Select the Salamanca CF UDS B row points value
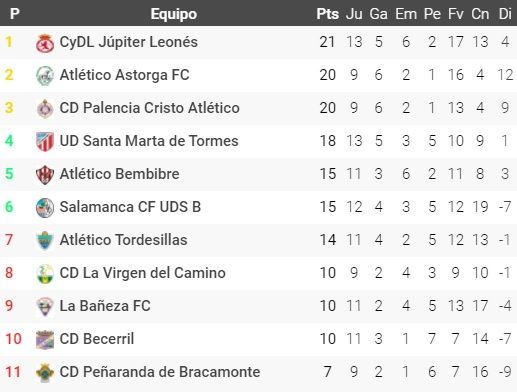 (328, 207)
